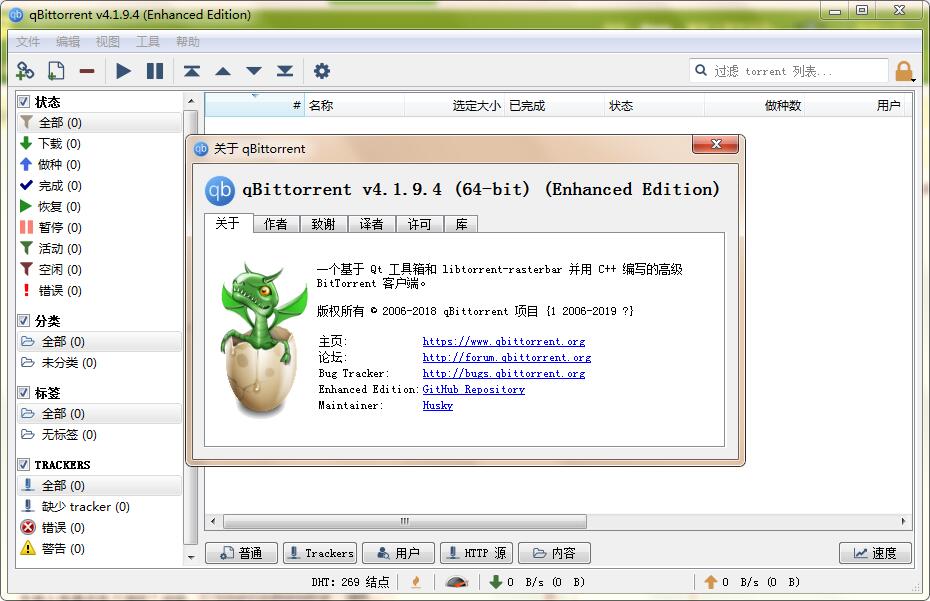
Task: Click the red delete torrent icon
Action: (x=87, y=70)
